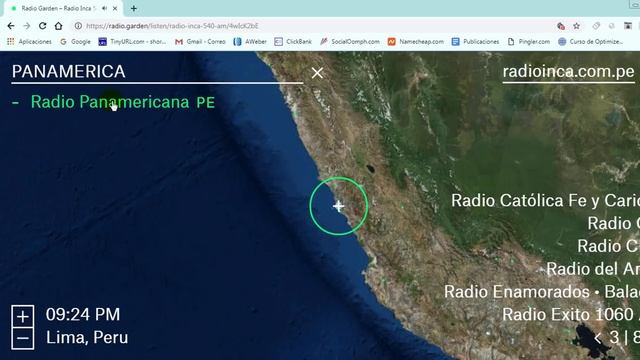Open site info icon in address bar
640x360 pixels.
tap(78, 26)
